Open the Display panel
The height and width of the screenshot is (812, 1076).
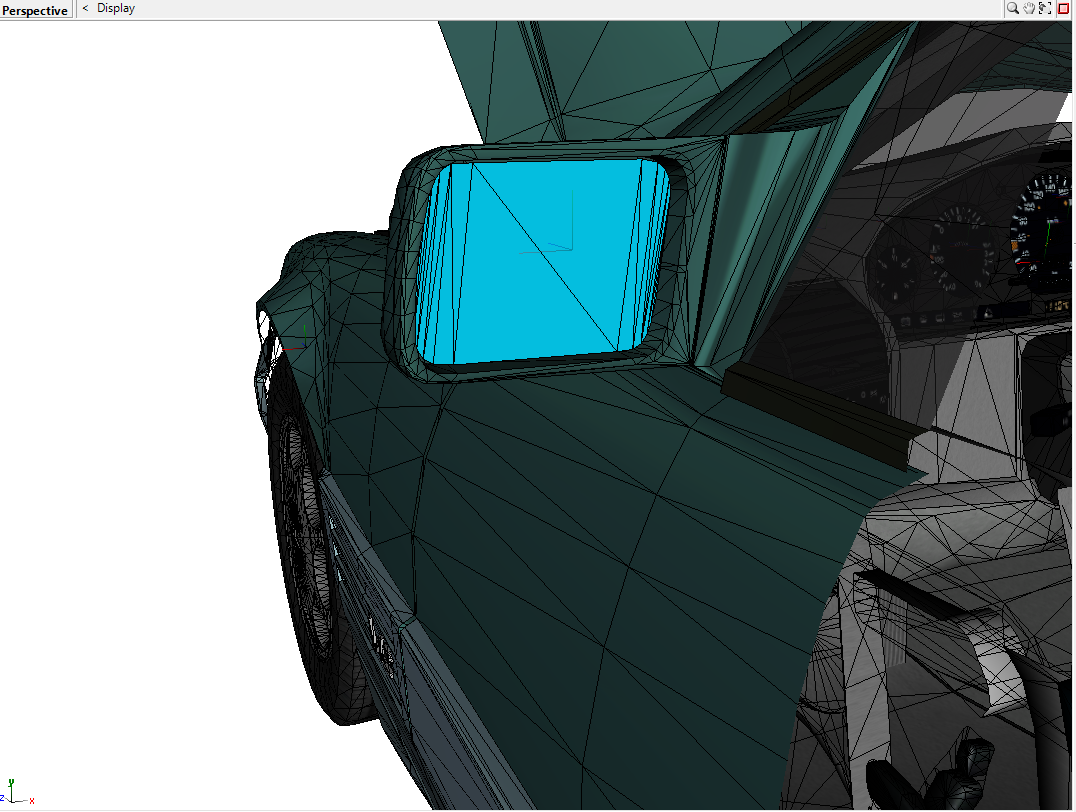[x=115, y=8]
